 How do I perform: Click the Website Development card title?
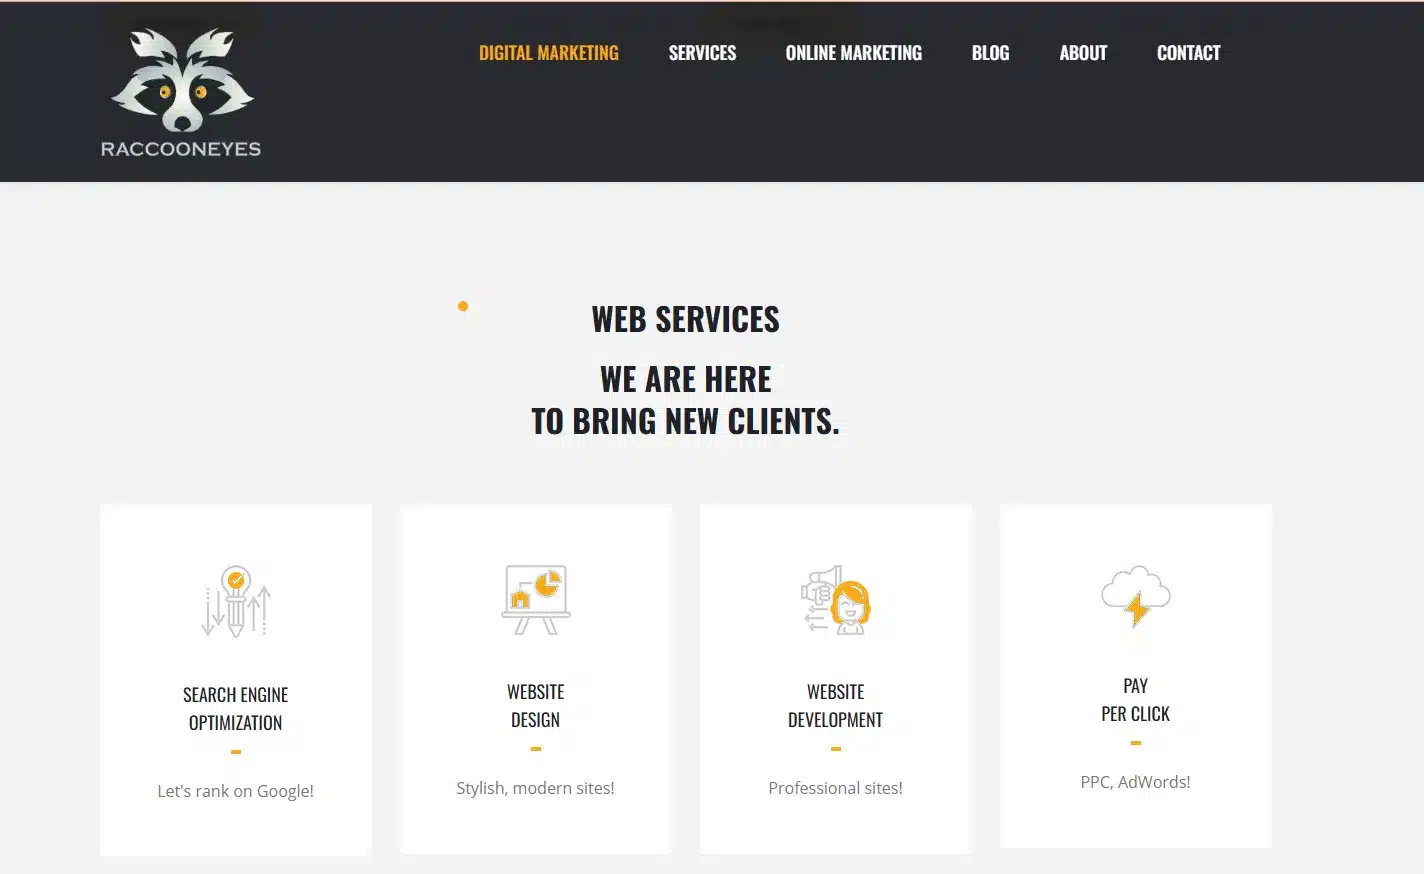(x=836, y=705)
